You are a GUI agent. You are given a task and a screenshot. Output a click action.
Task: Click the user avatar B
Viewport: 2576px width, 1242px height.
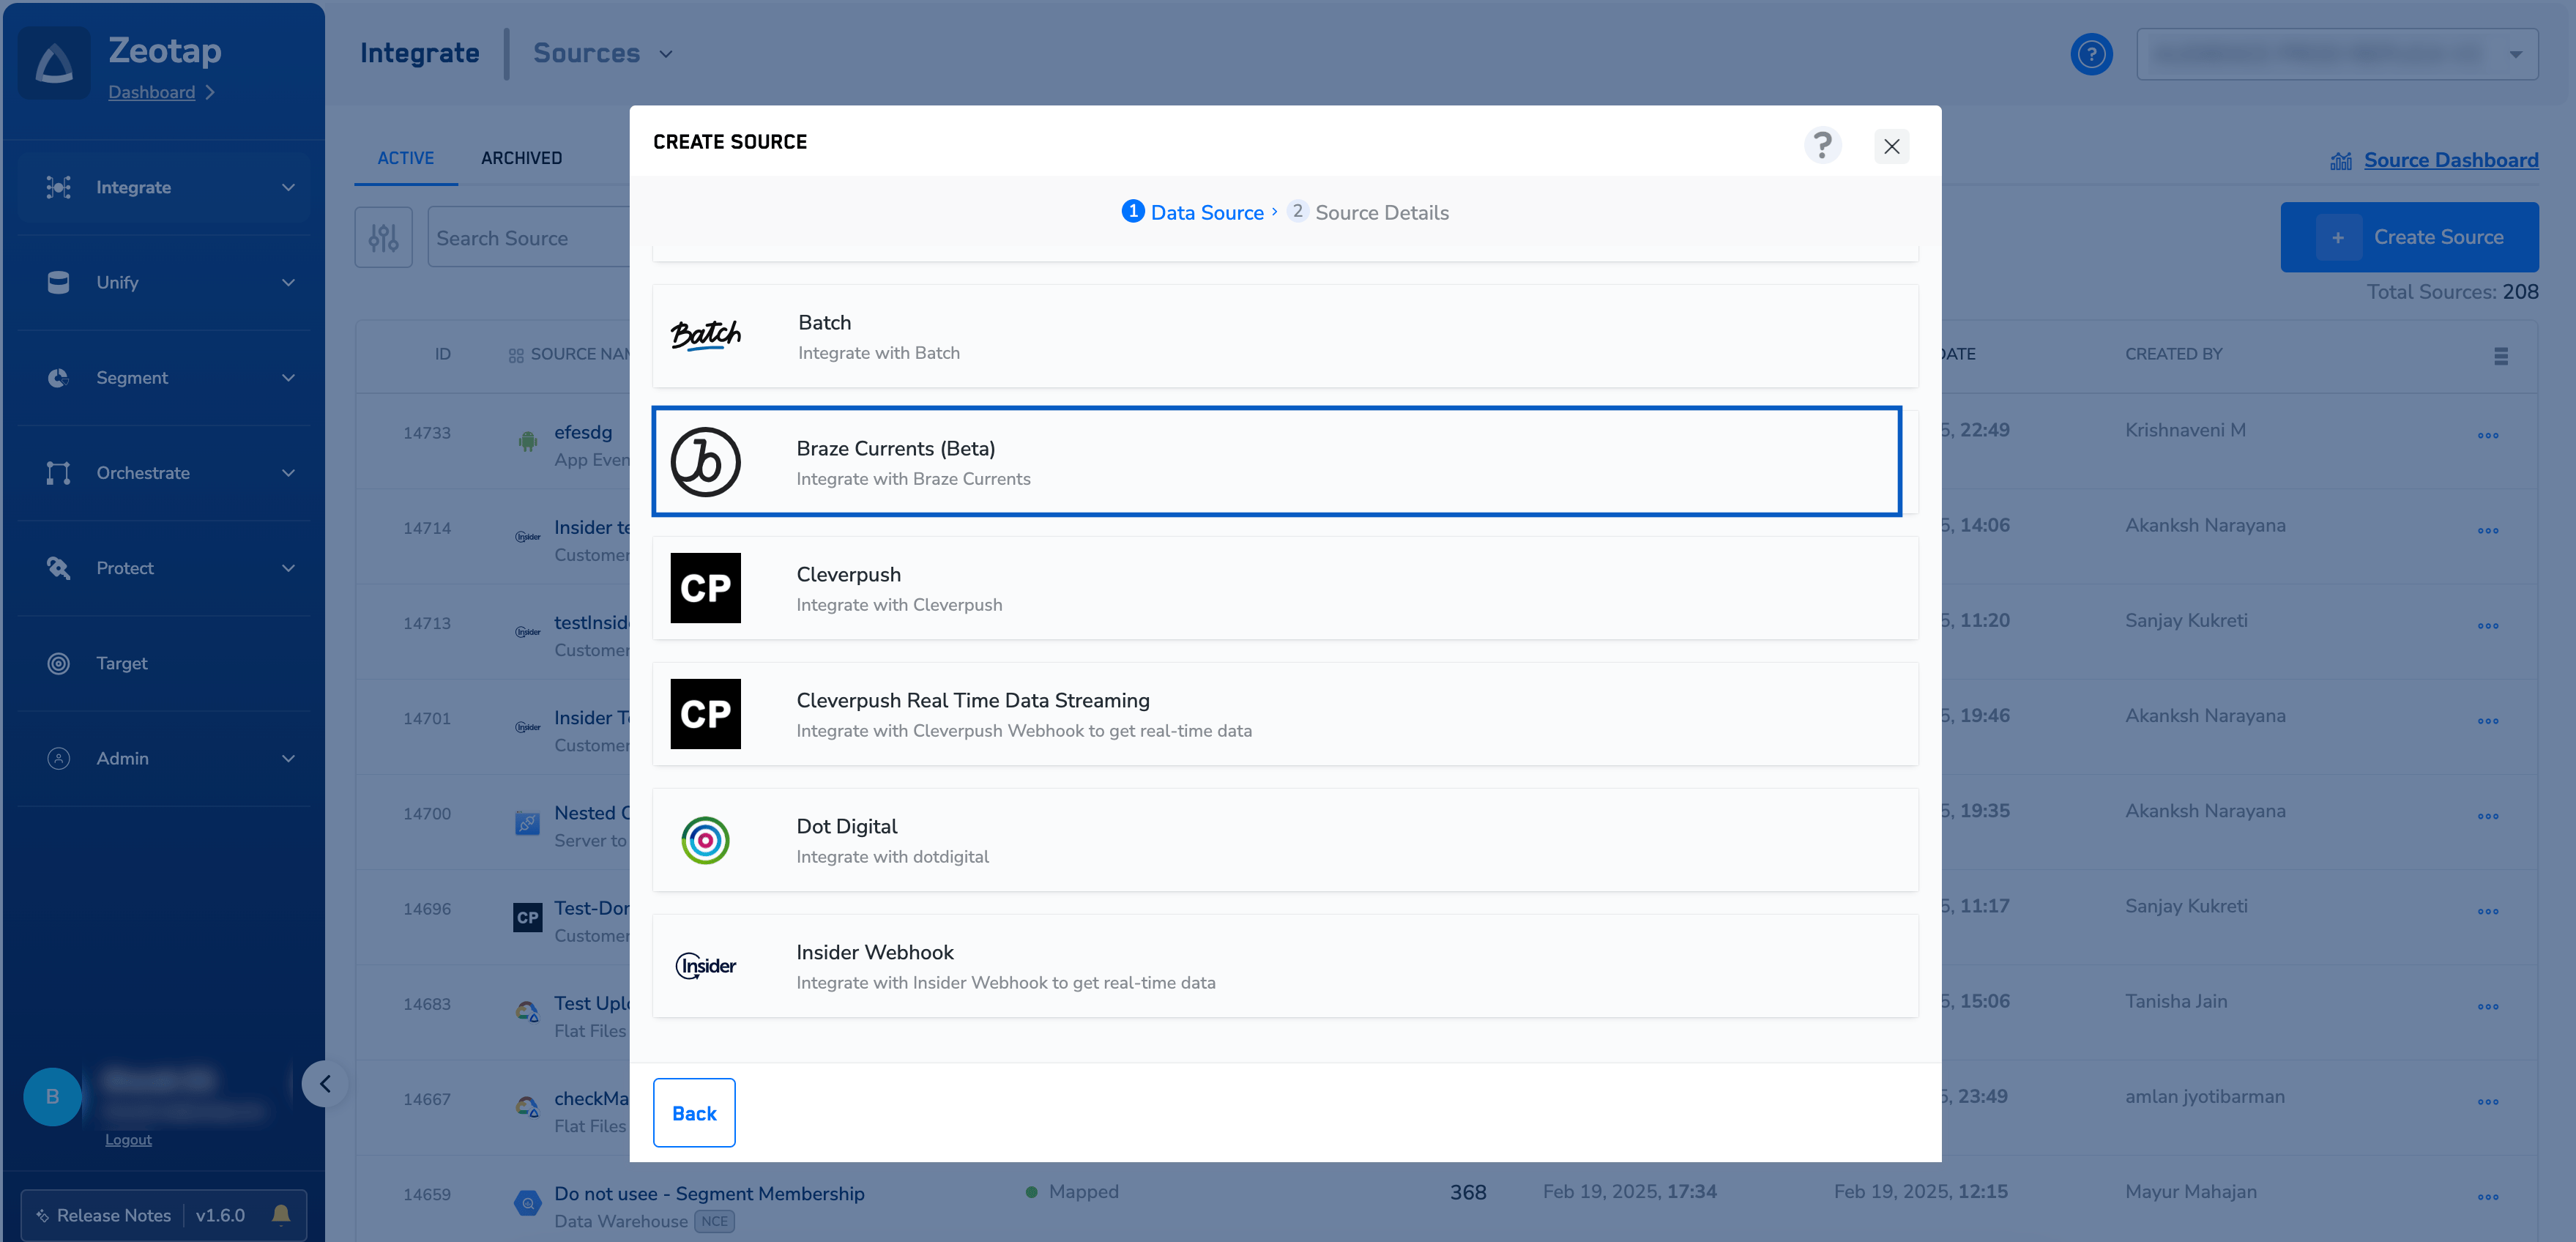pyautogui.click(x=52, y=1097)
